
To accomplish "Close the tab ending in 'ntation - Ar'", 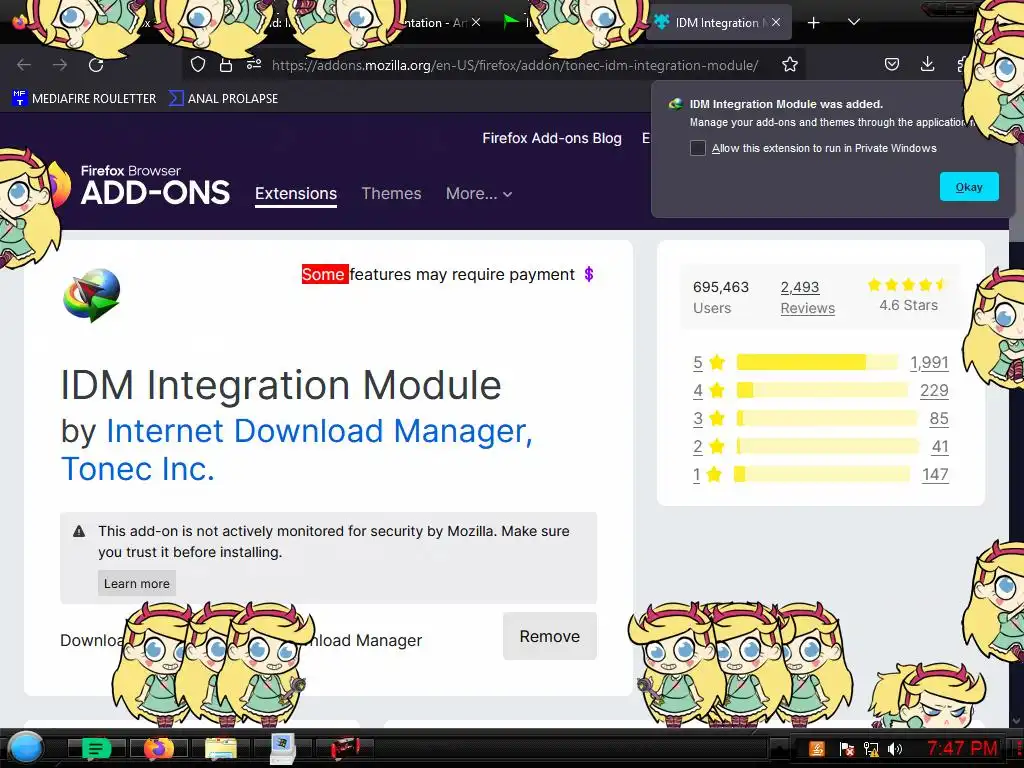I will point(476,22).
